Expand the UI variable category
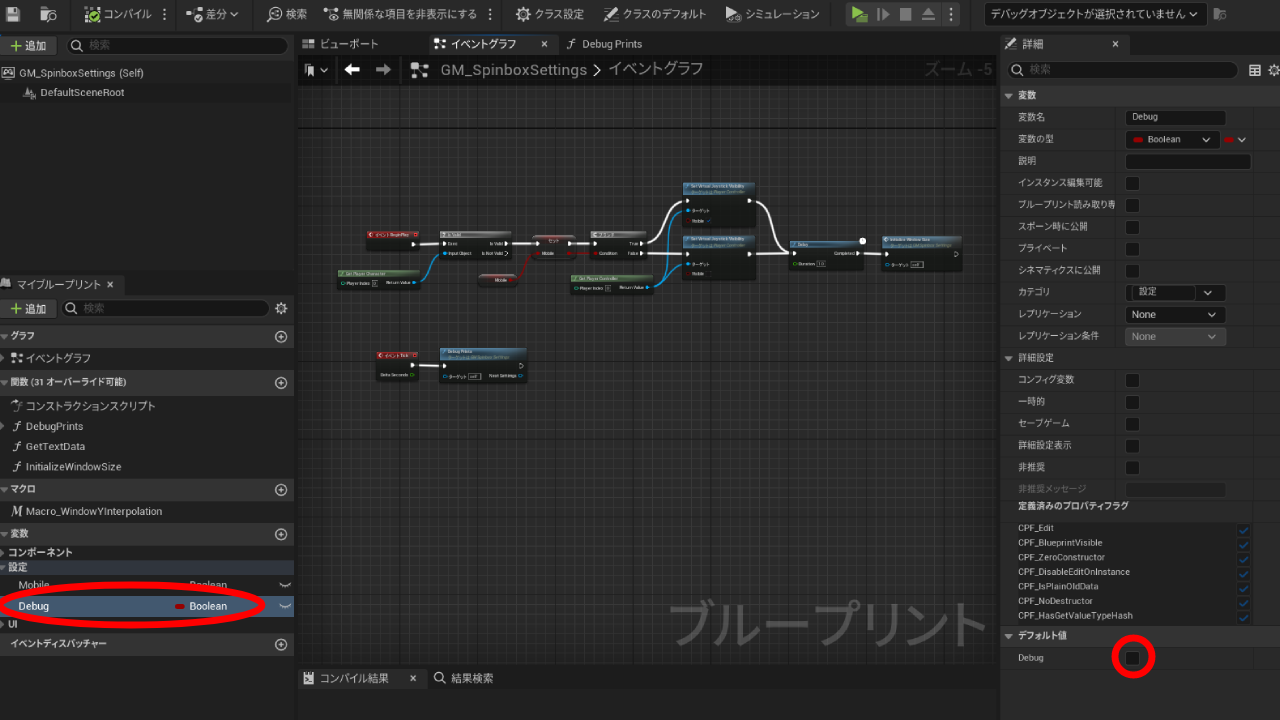 pyautogui.click(x=4, y=624)
